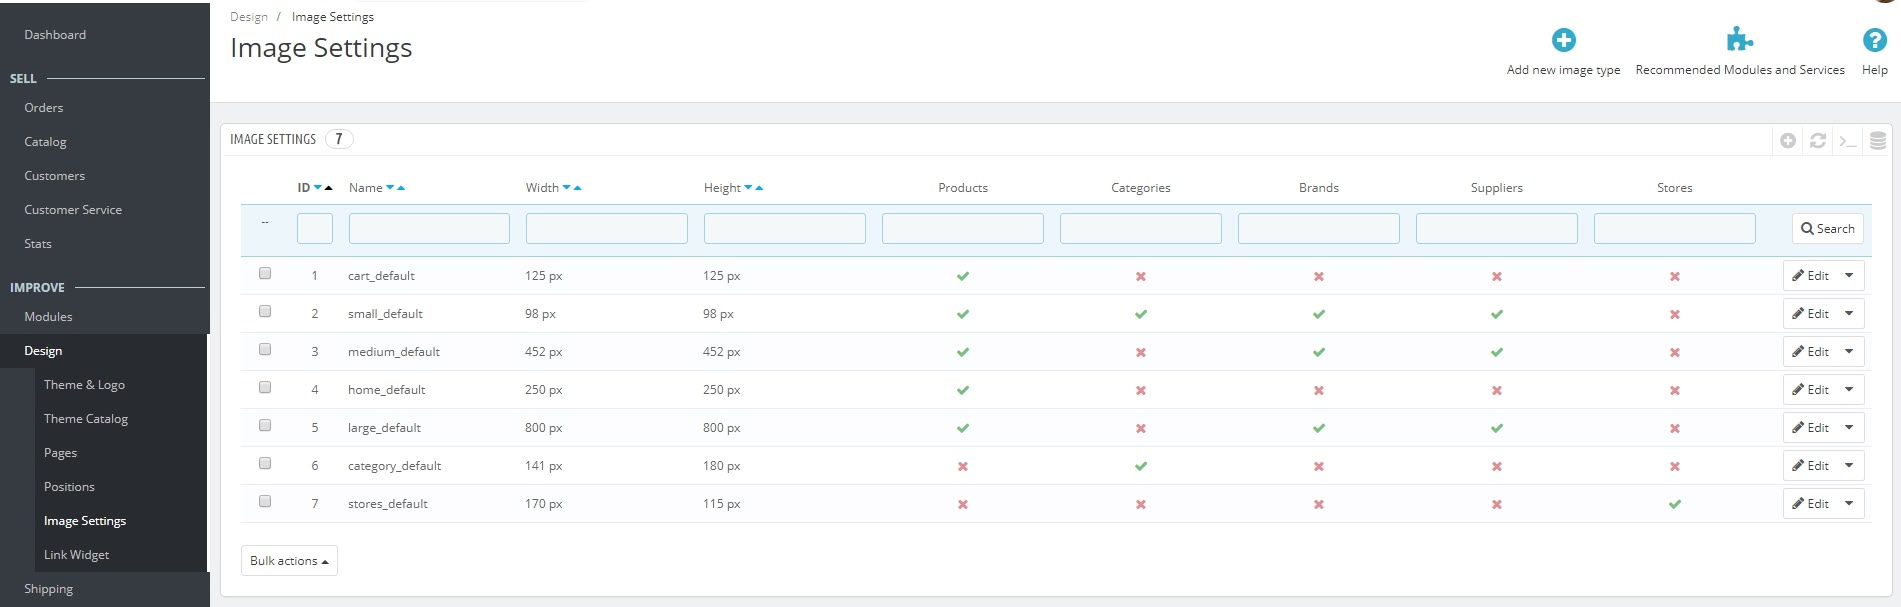The height and width of the screenshot is (607, 1901).
Task: Expand Edit dropdown arrow for home_default
Action: (x=1849, y=390)
